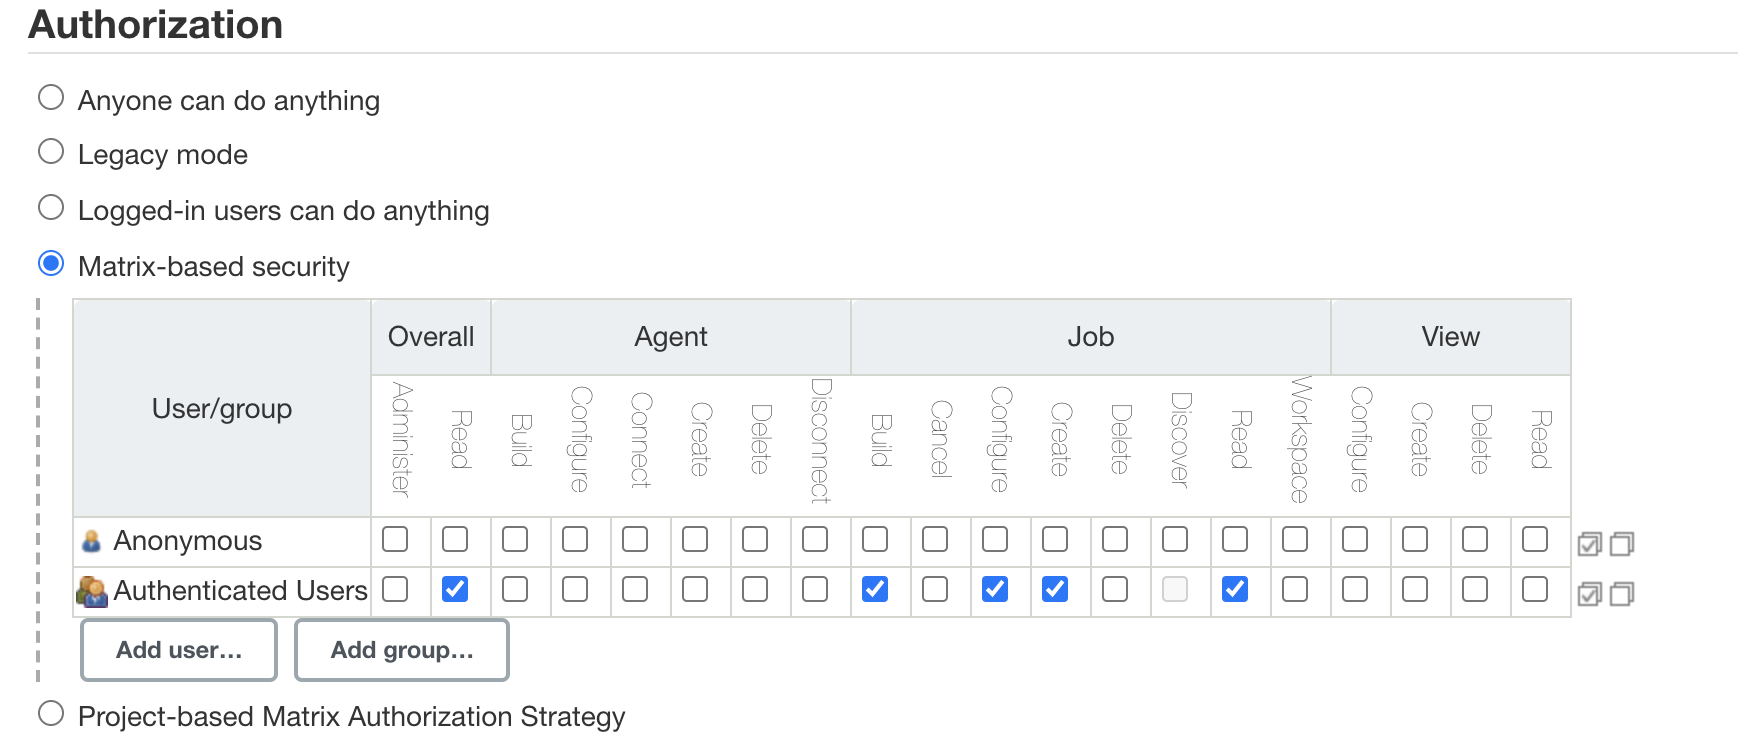Click unselect-all icon for Authenticated Users row
Screen dimensions: 1738x748
click(1622, 594)
